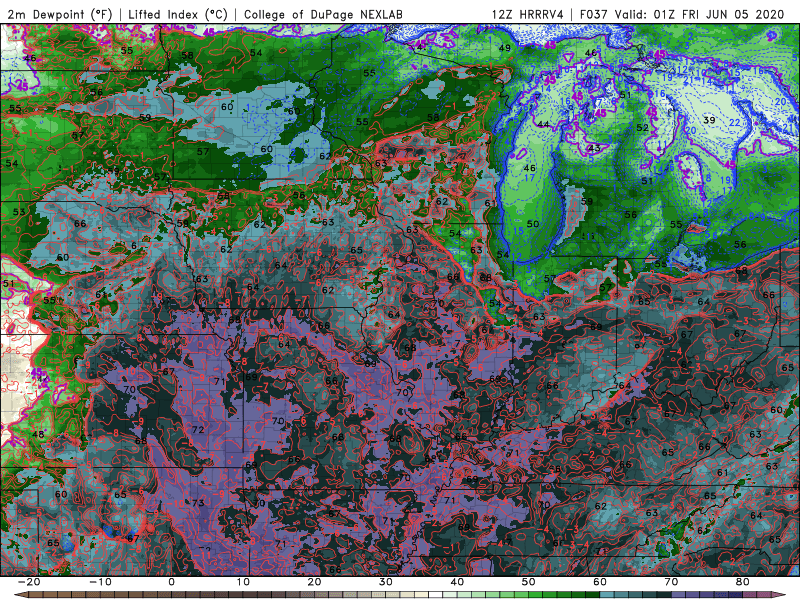Click the right arrow end of the color bar
Image resolution: width=800 pixels, height=600 pixels.
pos(781,595)
